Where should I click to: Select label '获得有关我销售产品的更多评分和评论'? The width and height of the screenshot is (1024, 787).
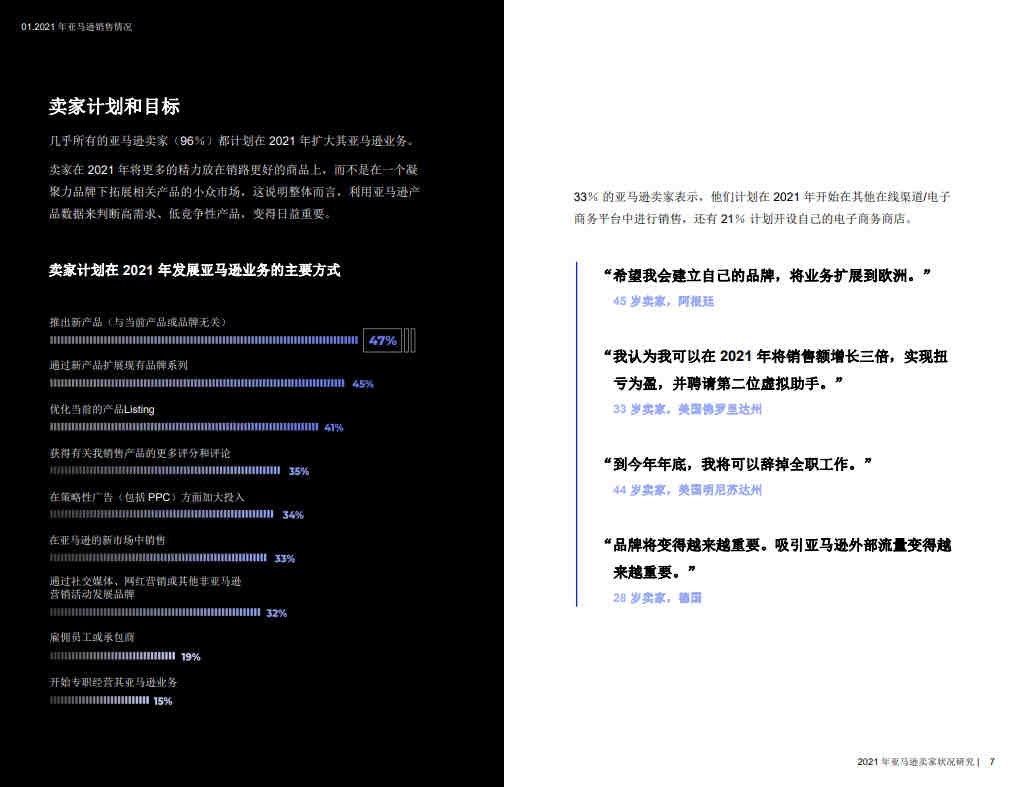[140, 453]
